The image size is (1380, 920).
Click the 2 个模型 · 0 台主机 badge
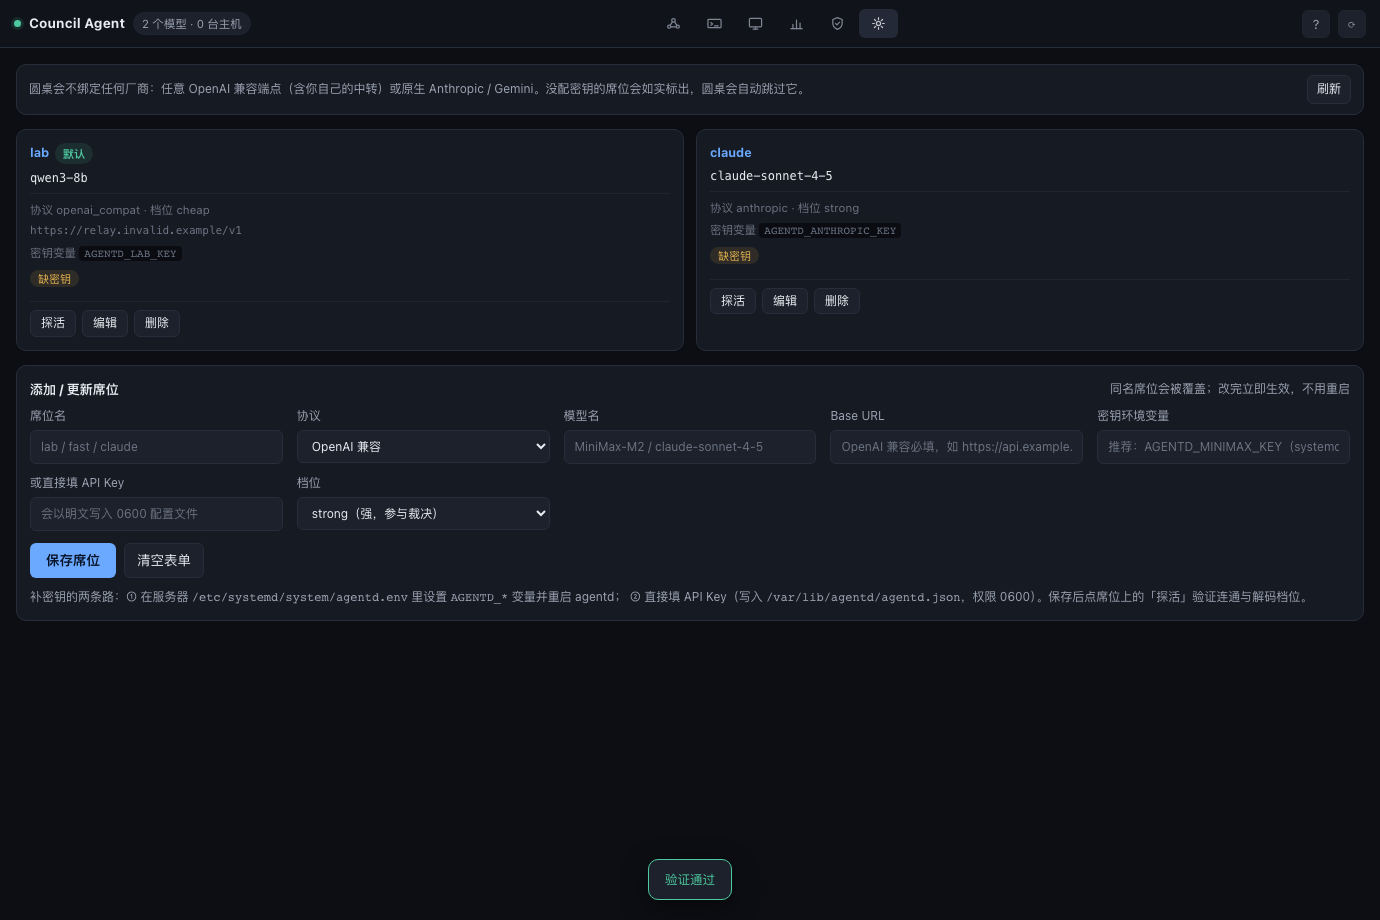coord(192,24)
